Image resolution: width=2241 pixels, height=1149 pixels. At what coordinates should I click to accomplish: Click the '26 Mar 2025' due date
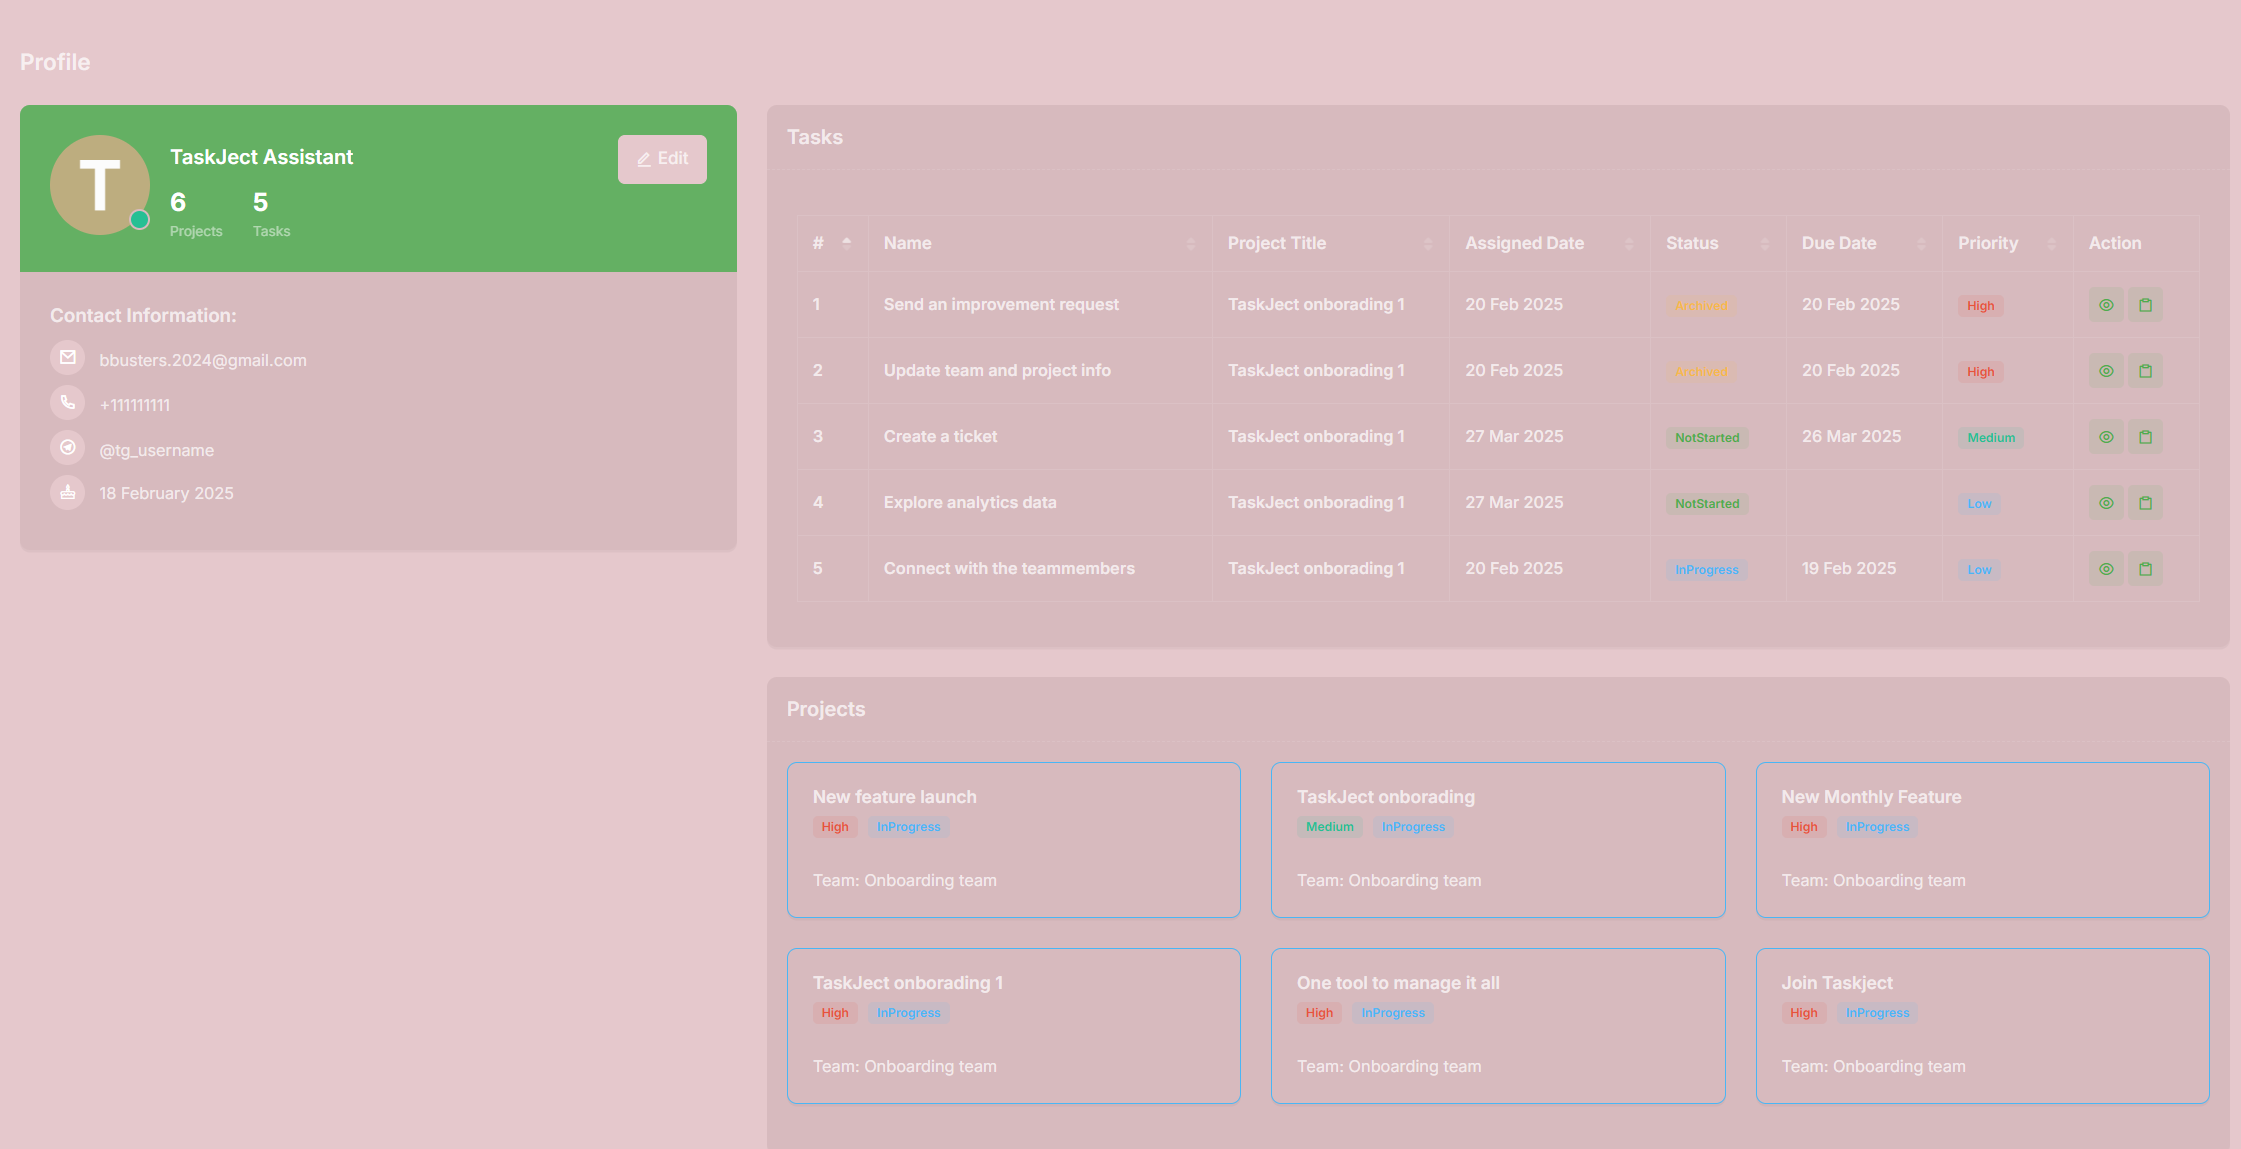pos(1852,436)
